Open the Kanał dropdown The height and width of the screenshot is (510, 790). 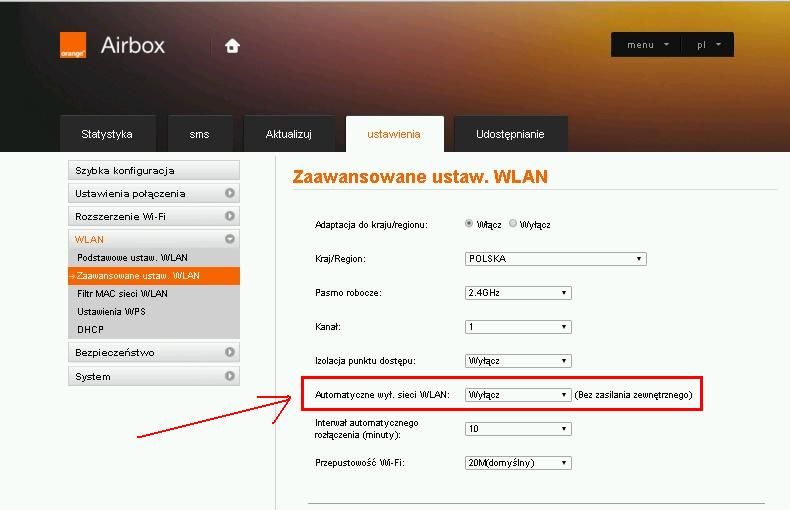(518, 327)
